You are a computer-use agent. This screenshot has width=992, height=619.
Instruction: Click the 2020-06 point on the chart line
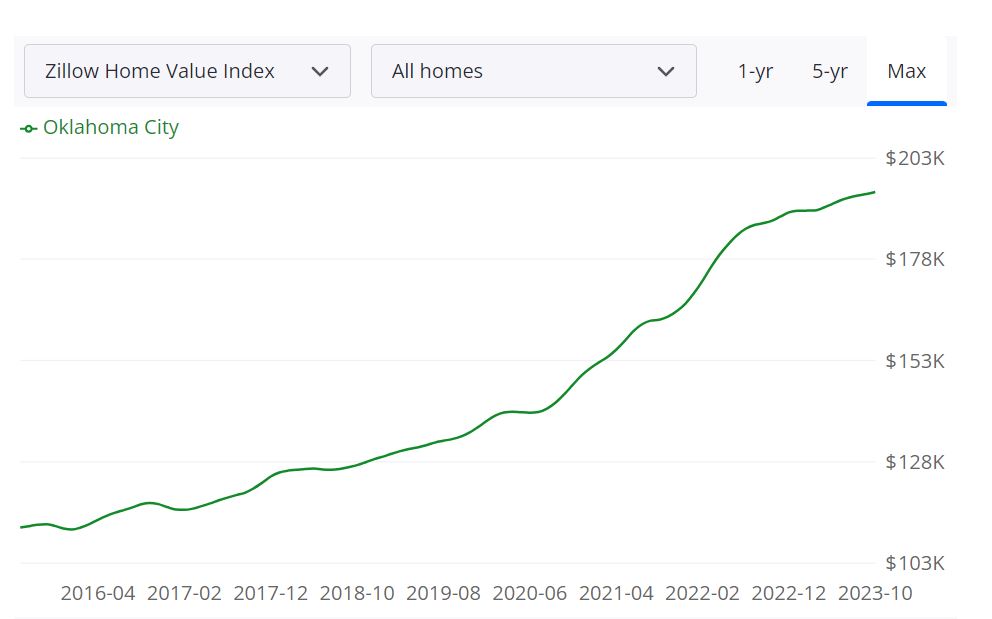[x=530, y=410]
